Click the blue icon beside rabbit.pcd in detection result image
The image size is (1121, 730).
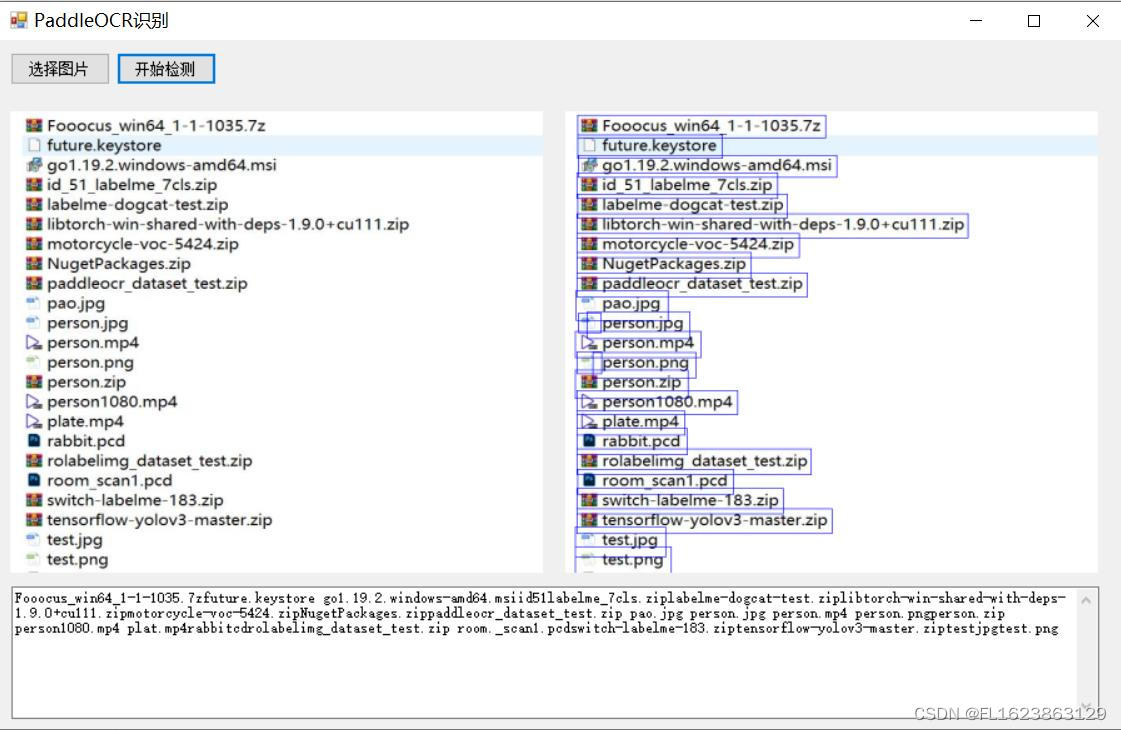(589, 440)
